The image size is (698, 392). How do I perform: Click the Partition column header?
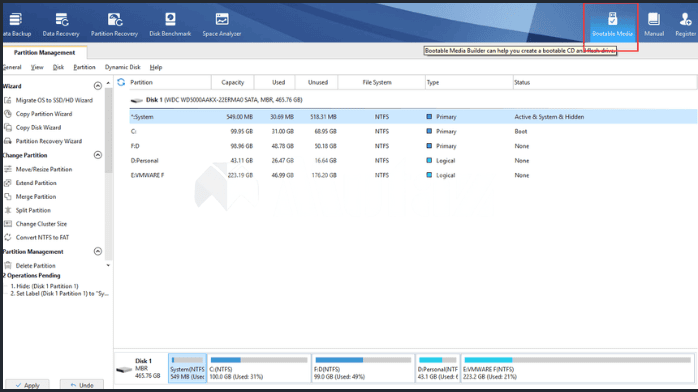point(169,82)
